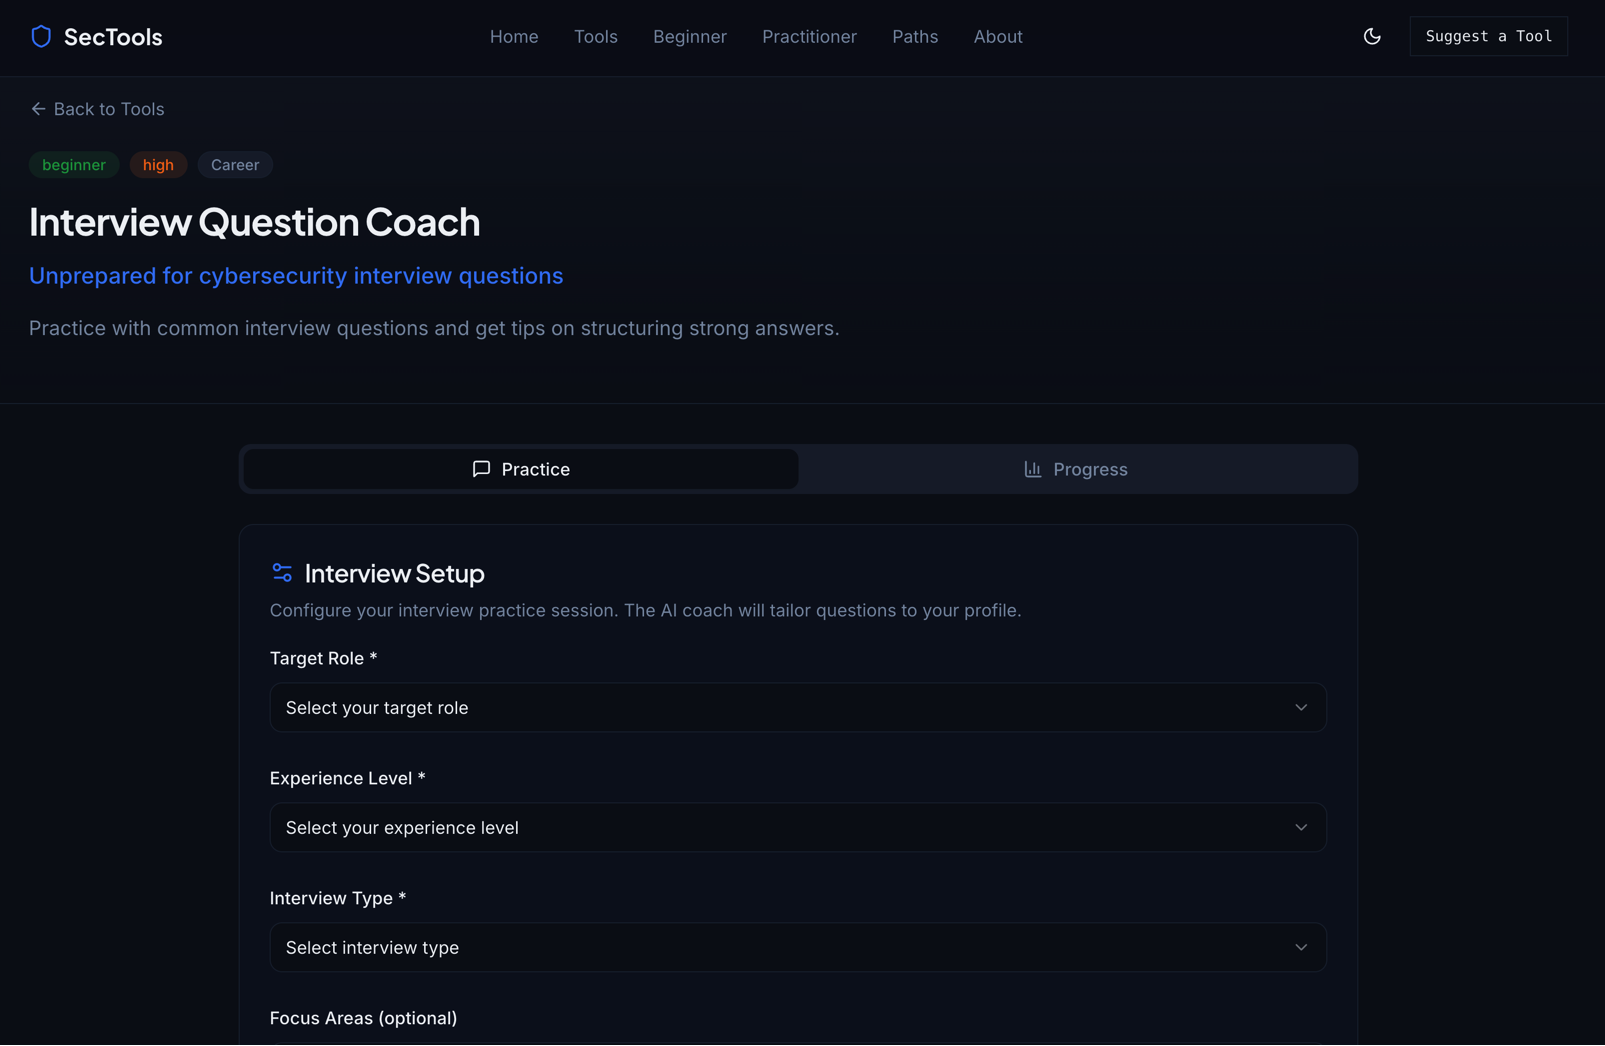Switch to the Progress tab

pyautogui.click(x=1076, y=468)
